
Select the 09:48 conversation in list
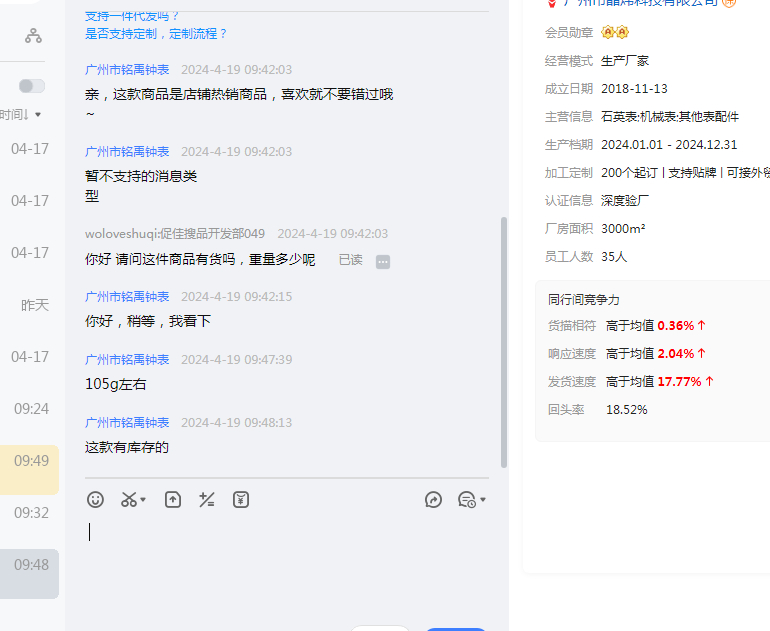(30, 565)
